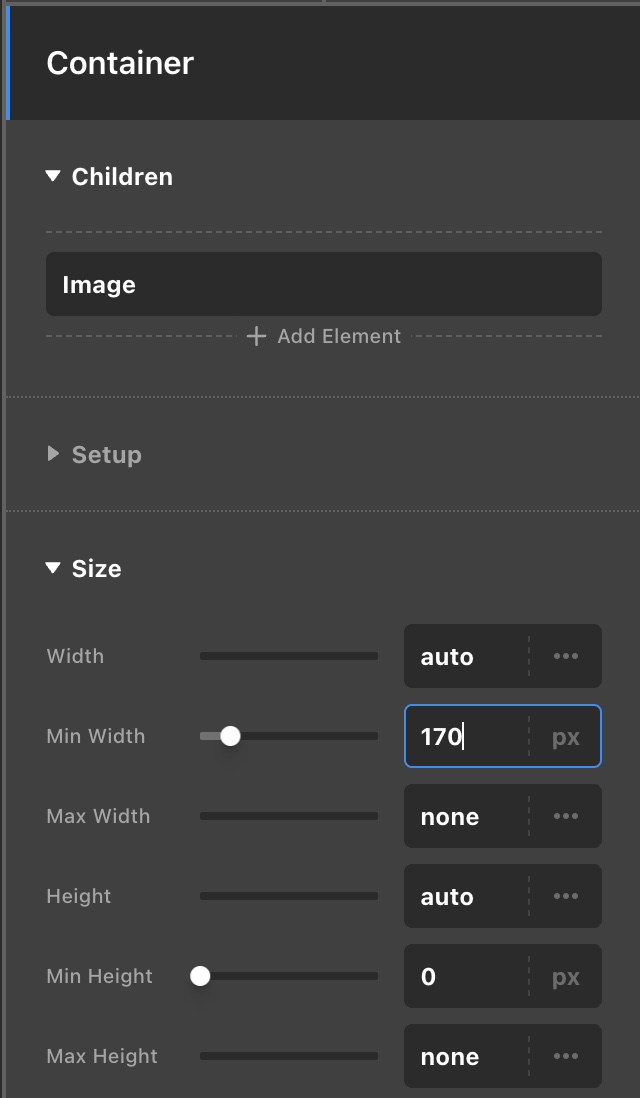Screen dimensions: 640x1098
Task: Collapse the Size section triangle
Action: point(53,569)
